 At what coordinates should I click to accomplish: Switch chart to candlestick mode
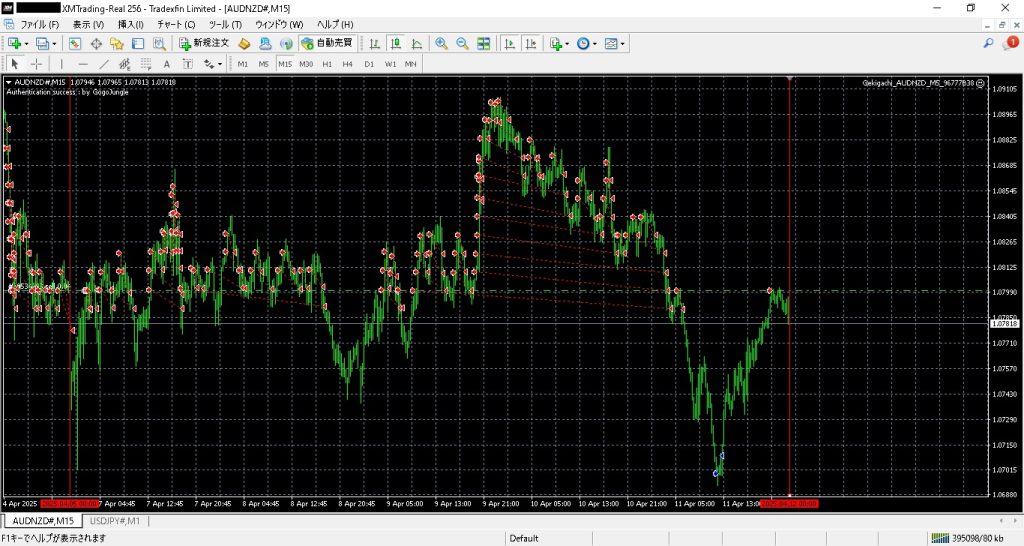[x=396, y=44]
